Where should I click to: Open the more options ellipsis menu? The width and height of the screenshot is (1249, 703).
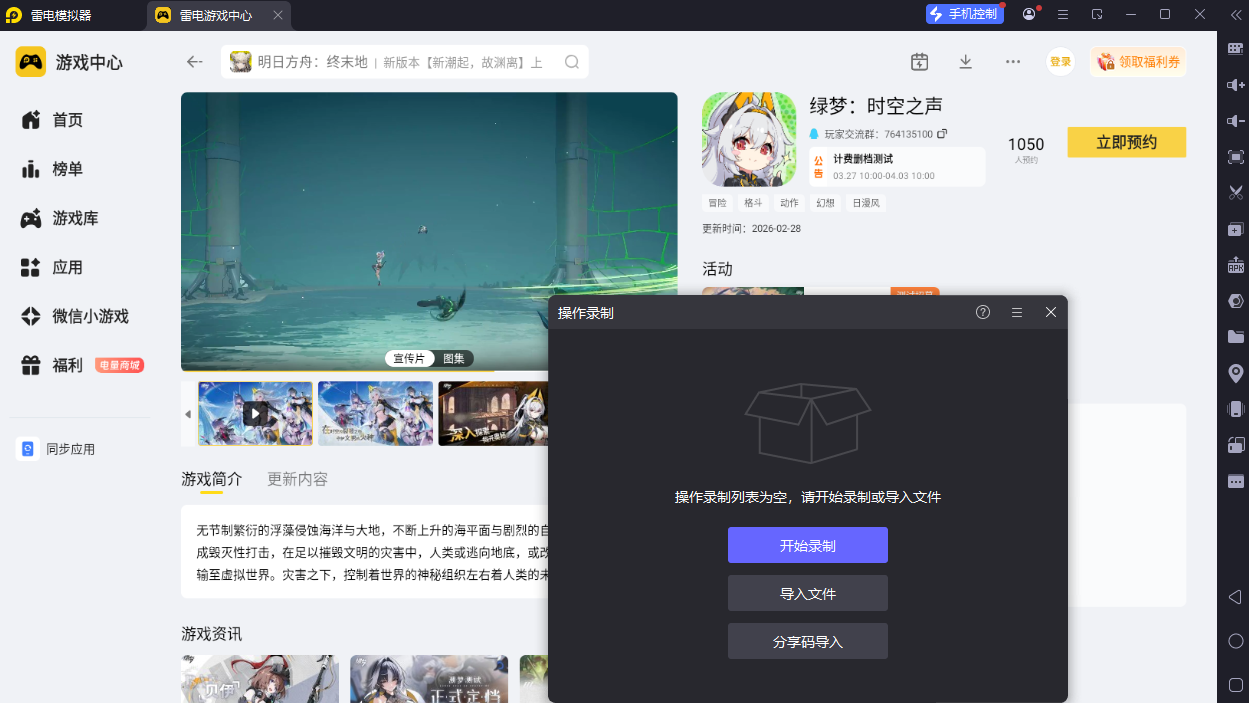pos(1012,62)
